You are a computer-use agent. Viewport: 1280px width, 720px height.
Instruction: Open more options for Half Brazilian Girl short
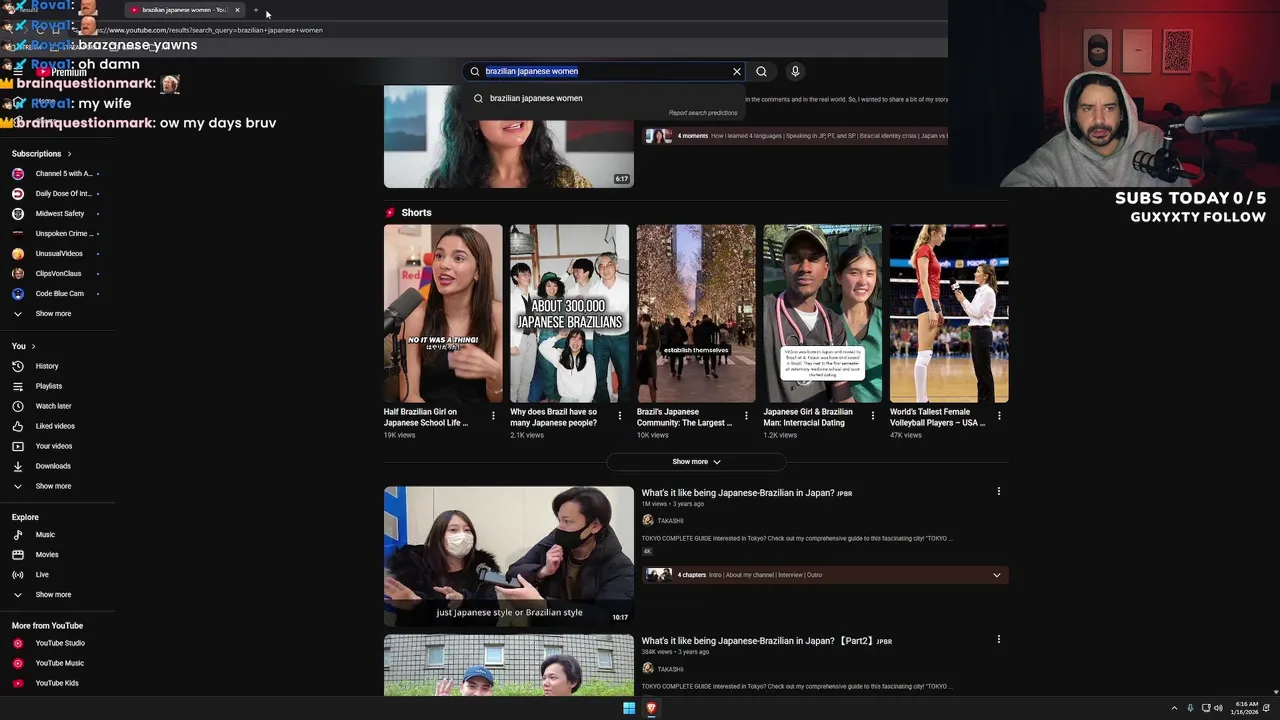(x=493, y=416)
